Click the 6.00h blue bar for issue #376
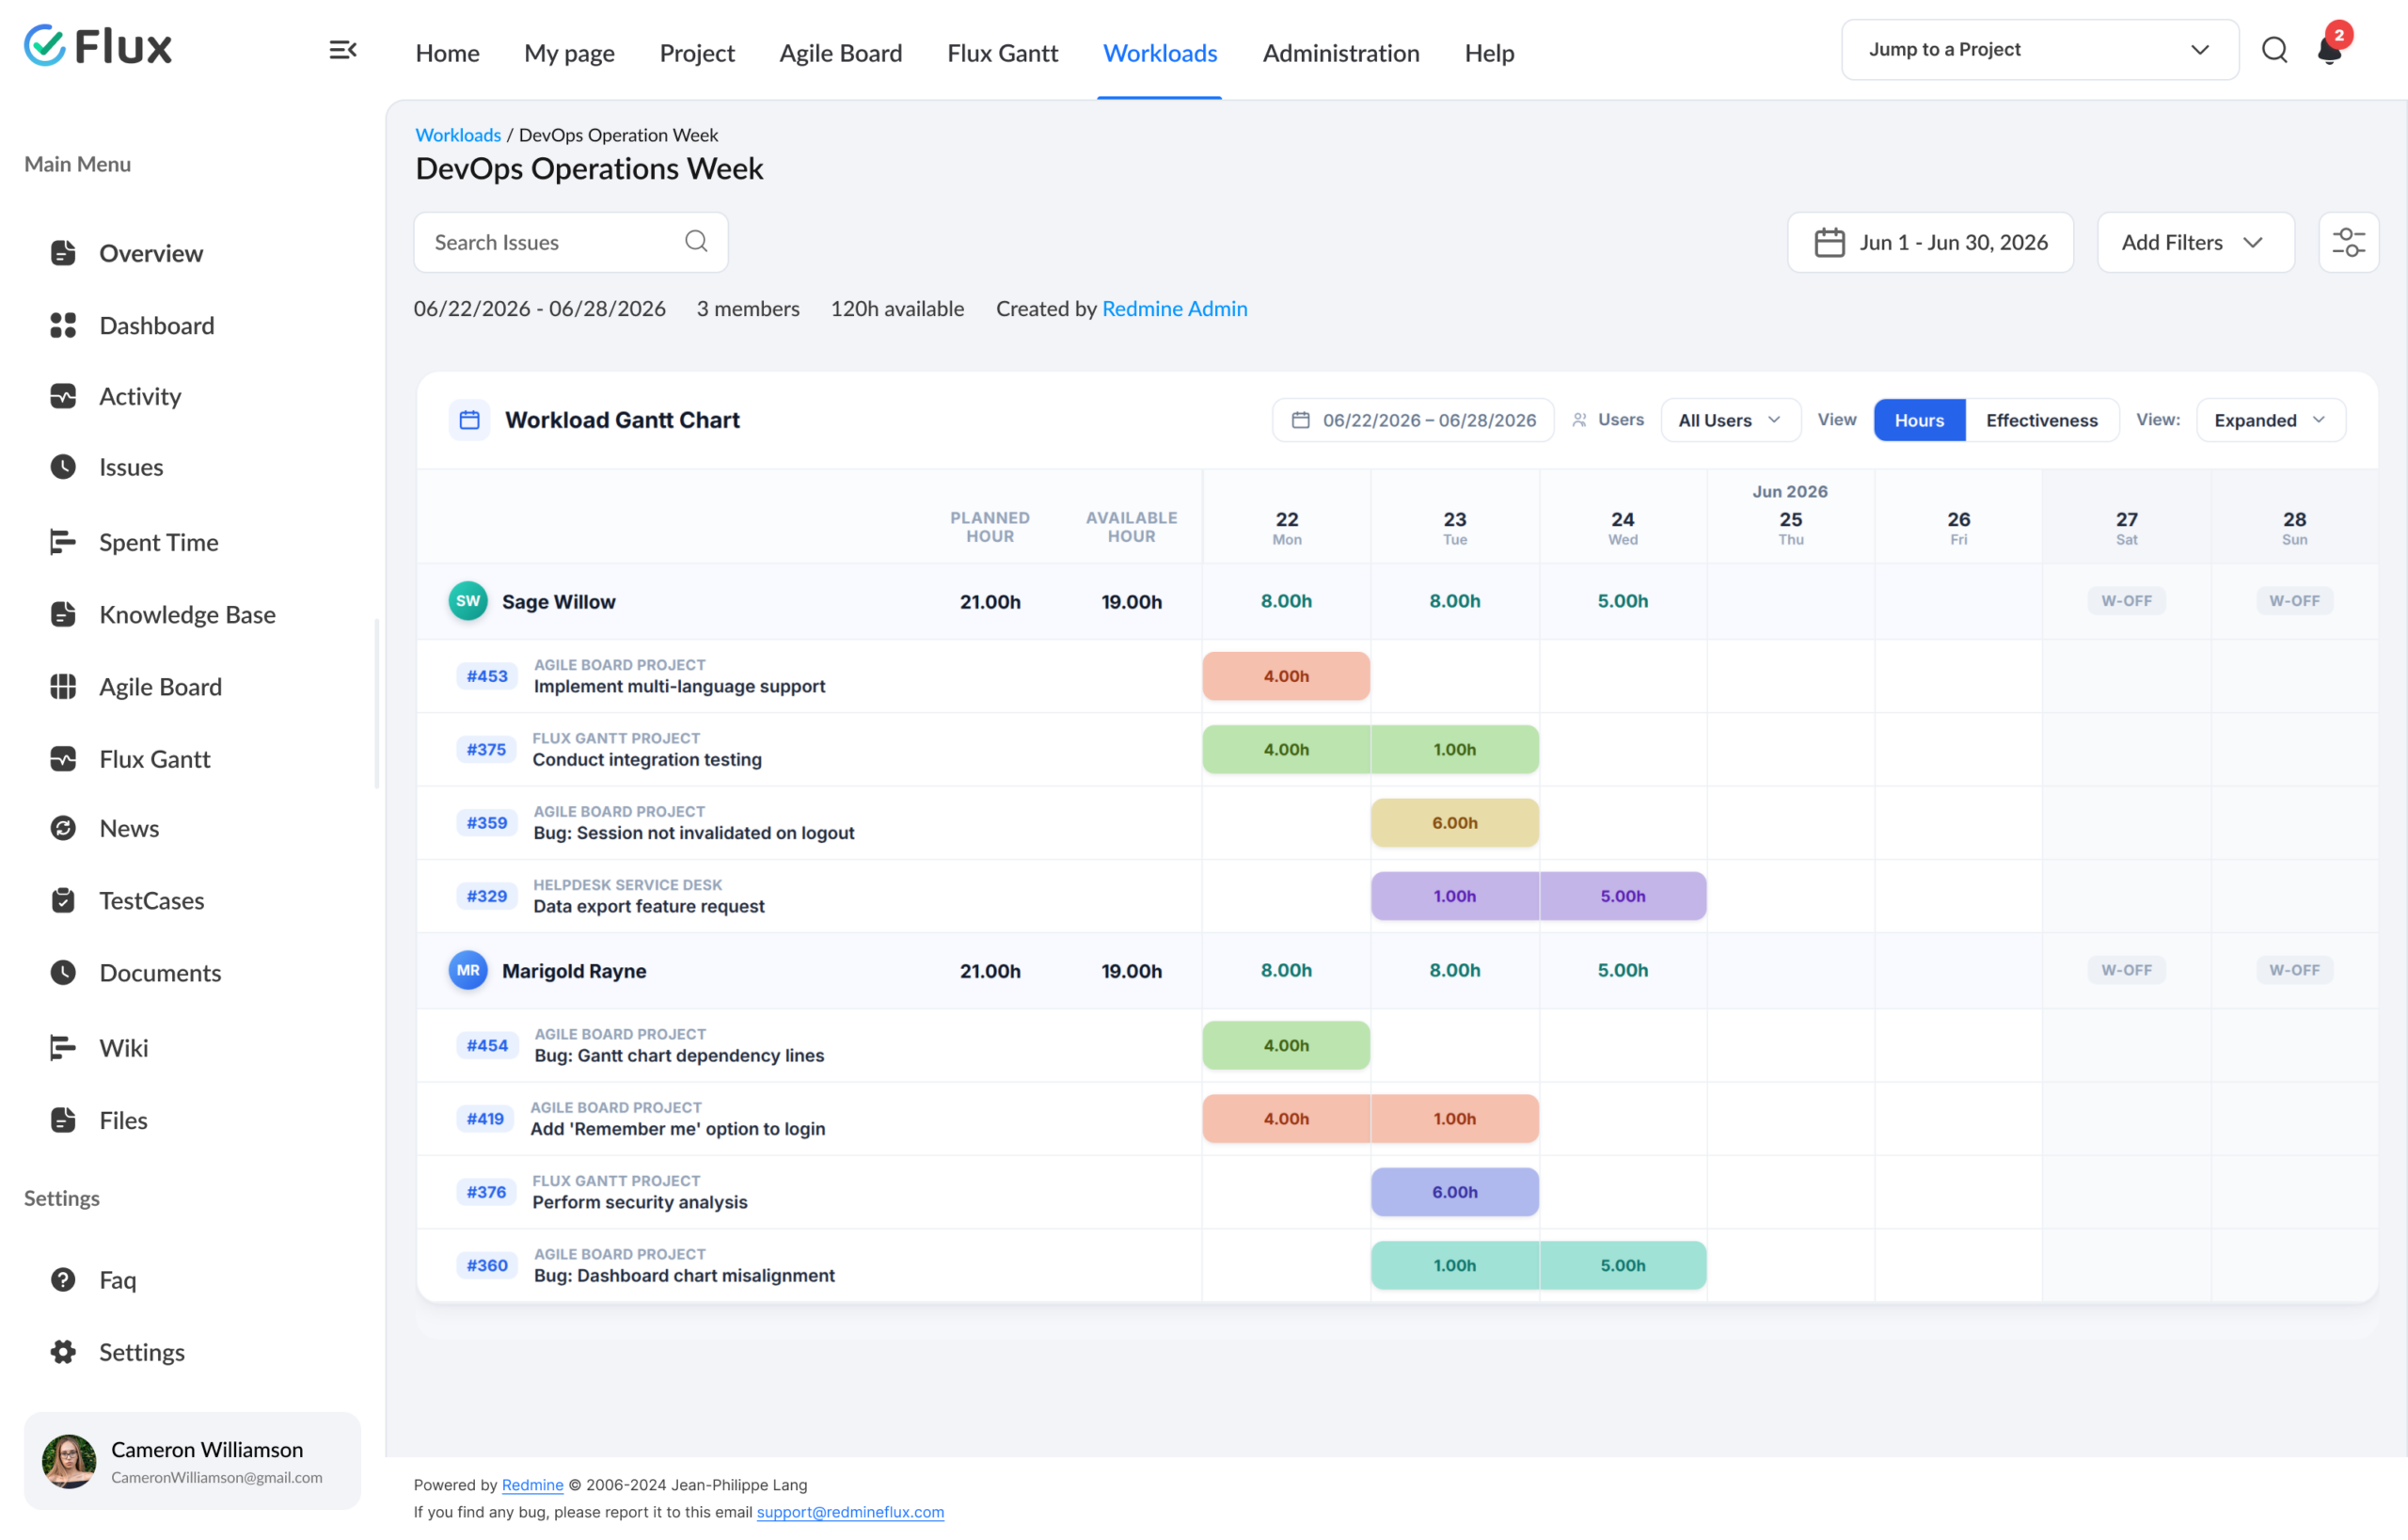This screenshot has height=1540, width=2408. [x=1454, y=1192]
